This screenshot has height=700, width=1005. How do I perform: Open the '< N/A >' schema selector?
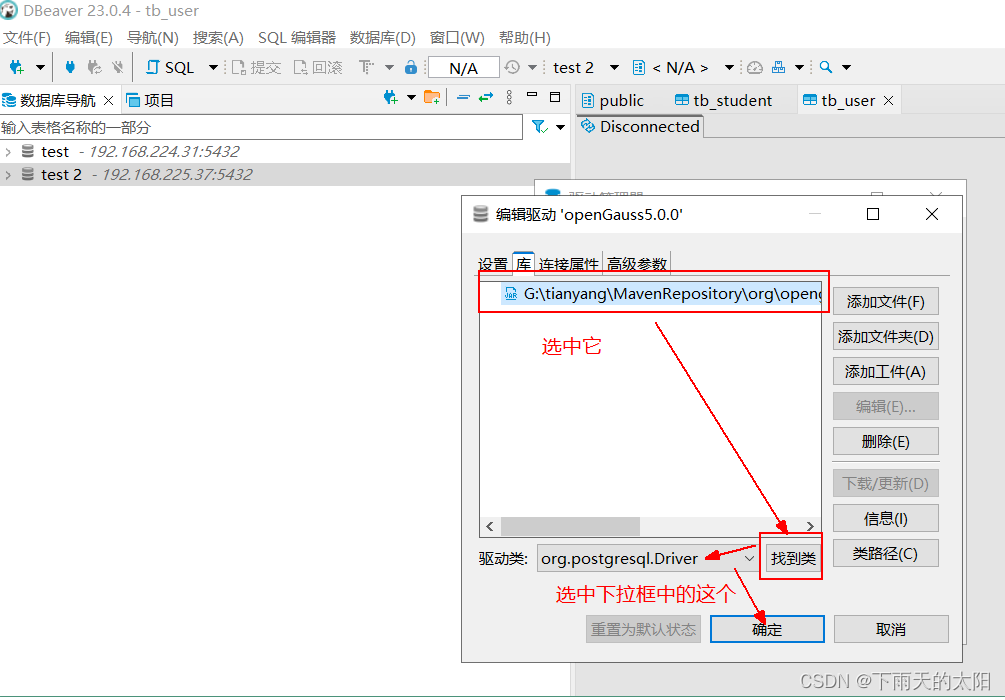point(683,67)
